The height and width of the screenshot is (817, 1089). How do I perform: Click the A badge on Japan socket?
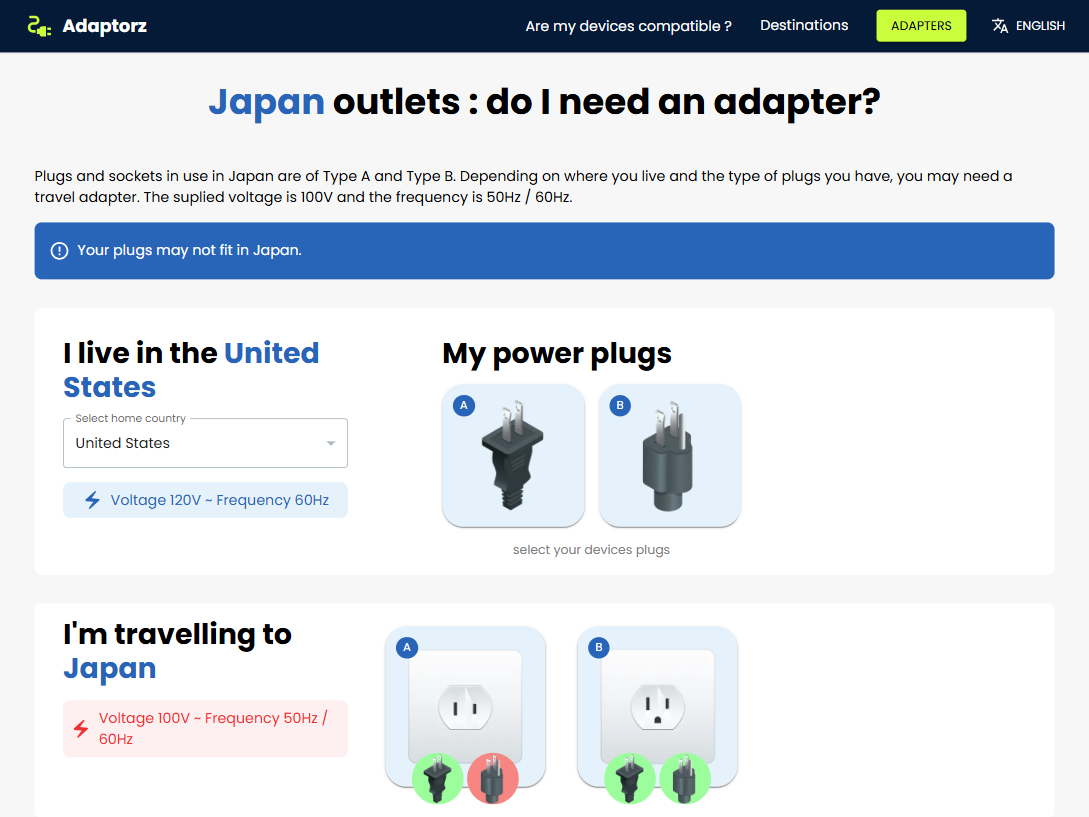click(x=407, y=647)
